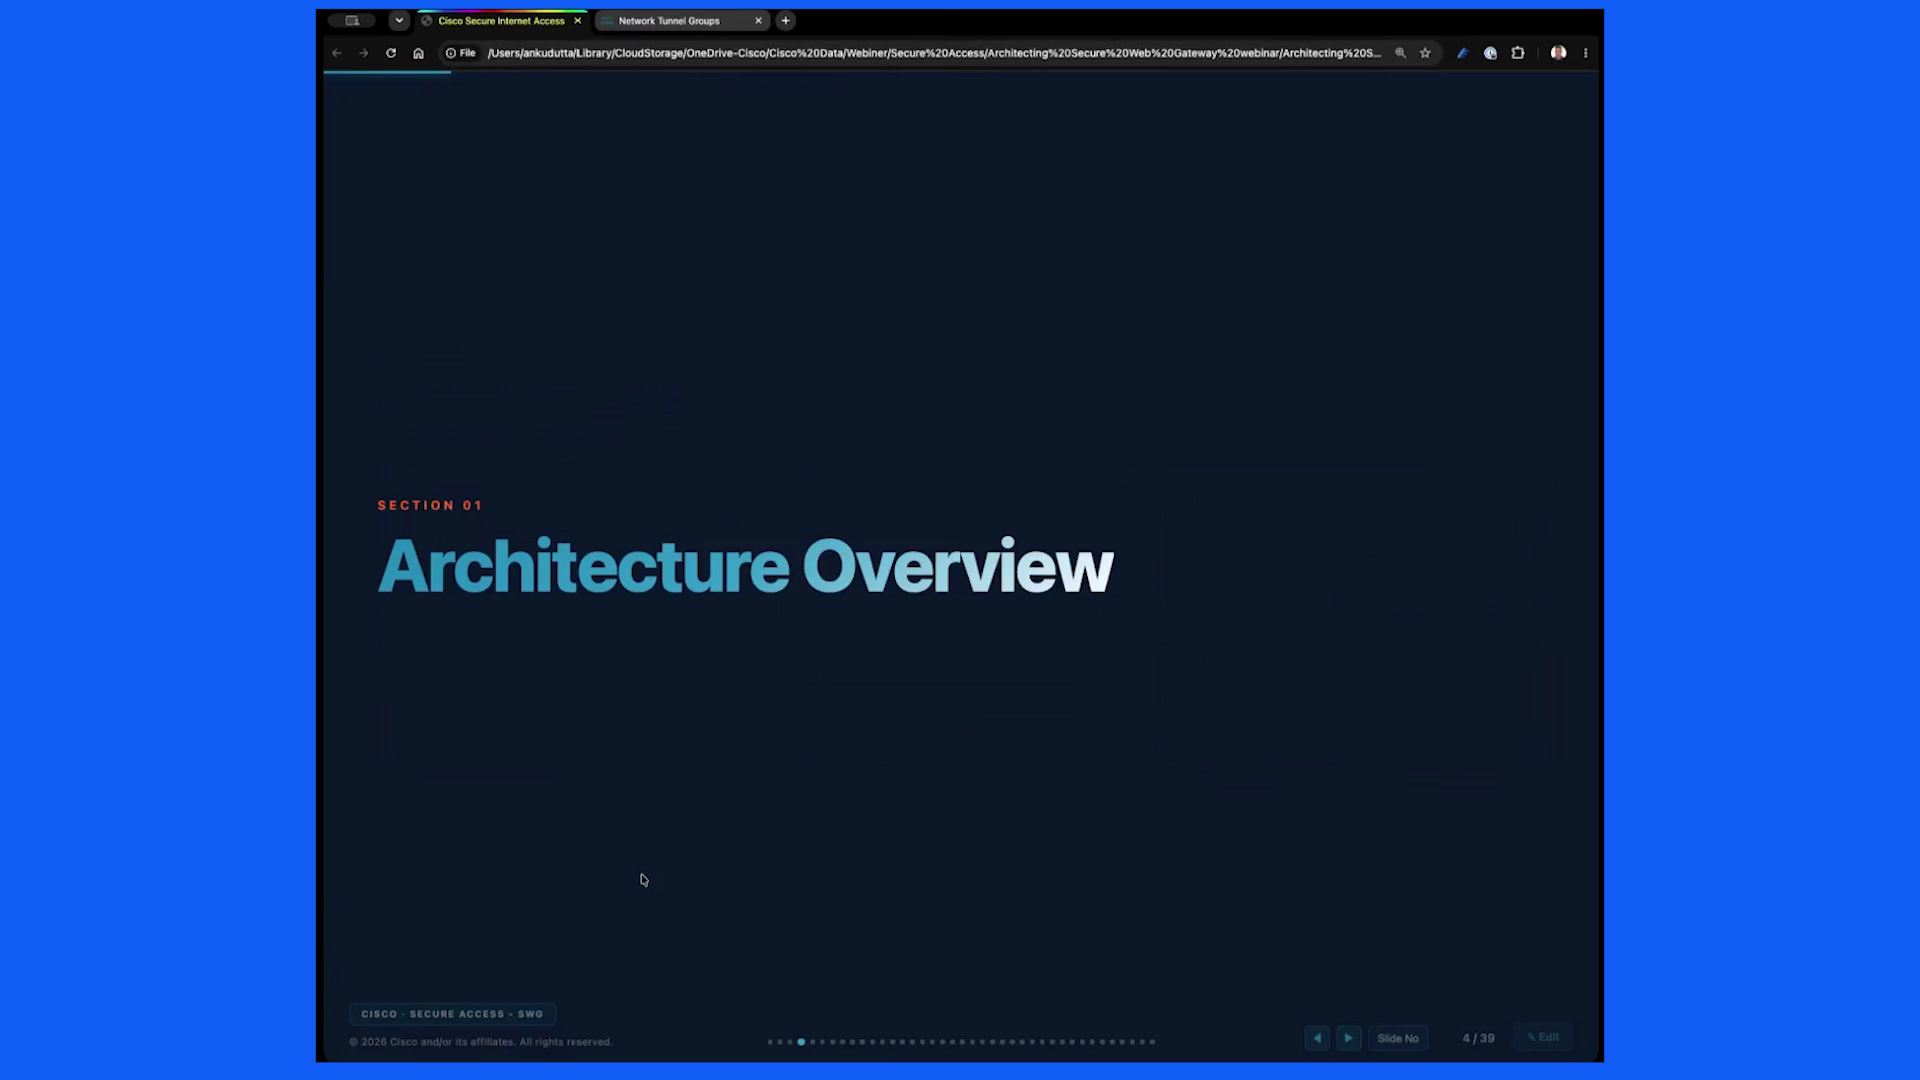Open the browser home page icon
1920x1080 pixels.
pyautogui.click(x=418, y=53)
